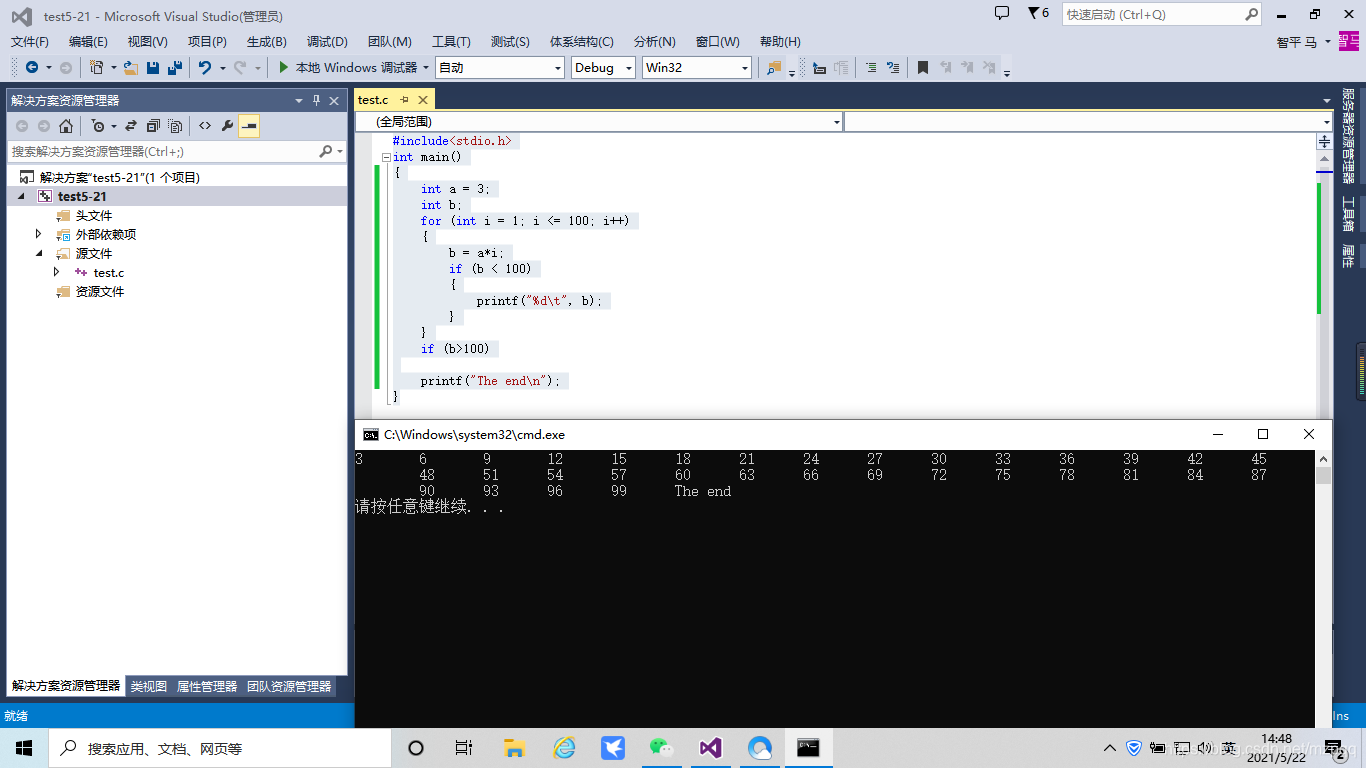Close the test.c tab with X
Image resolution: width=1366 pixels, height=768 pixels.
click(423, 100)
